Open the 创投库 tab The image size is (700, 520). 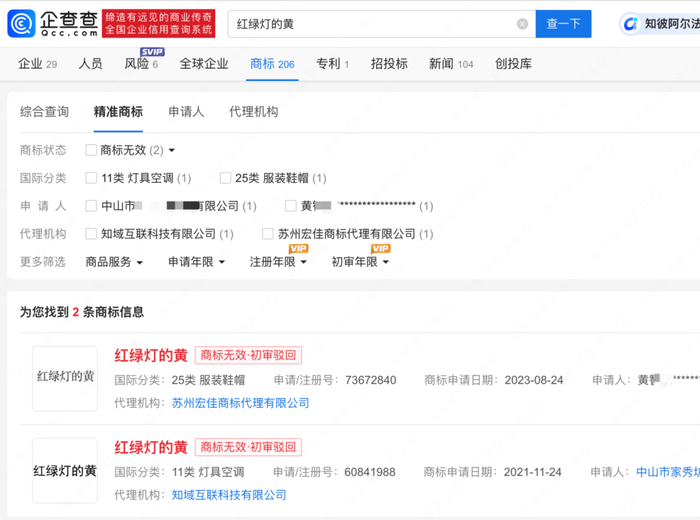tap(513, 64)
